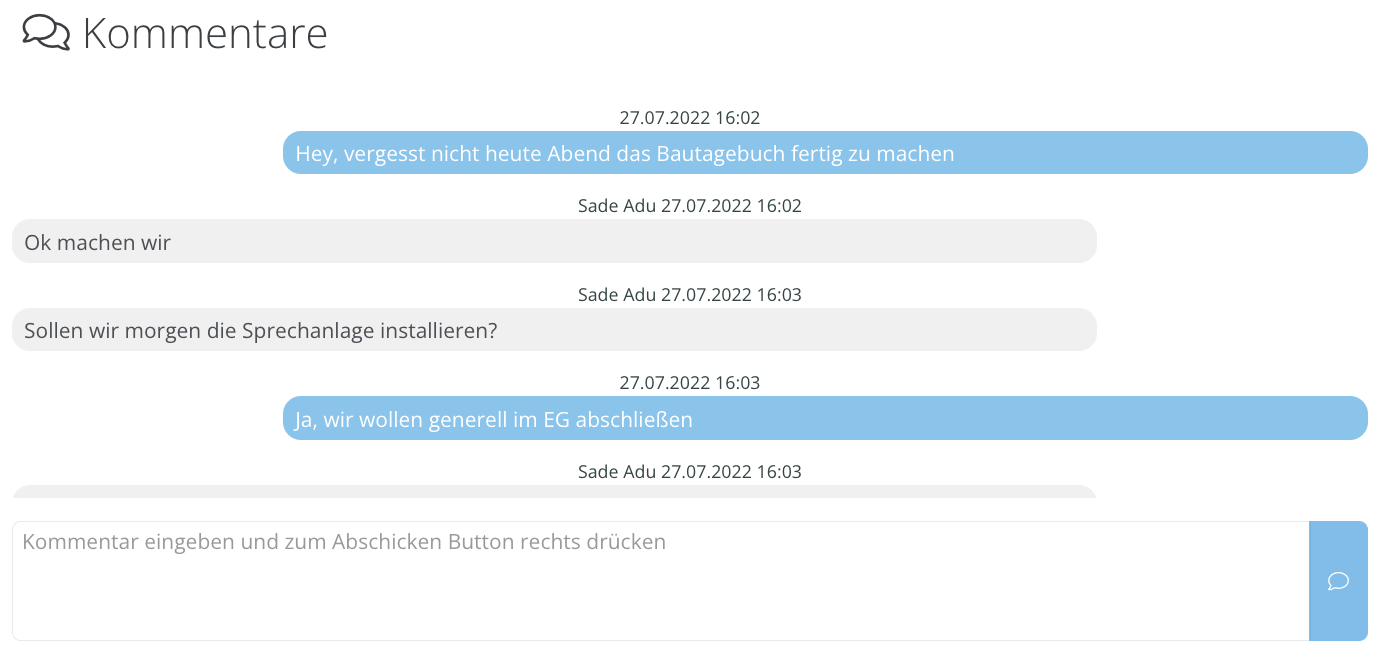1378x666 pixels.
Task: Click the blue send button panel
Action: (1338, 581)
